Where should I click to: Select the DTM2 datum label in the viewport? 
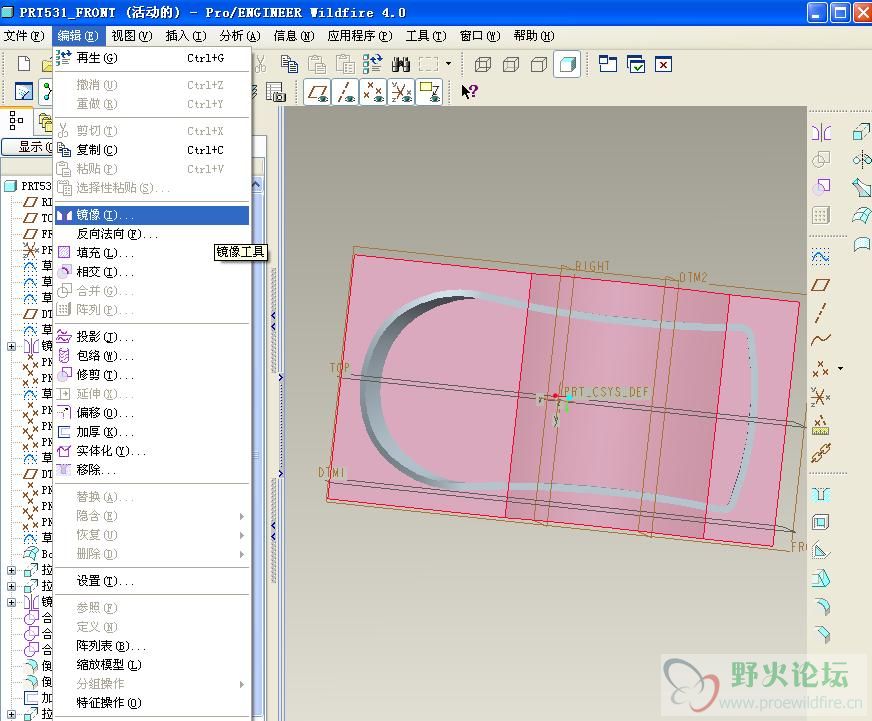point(693,277)
